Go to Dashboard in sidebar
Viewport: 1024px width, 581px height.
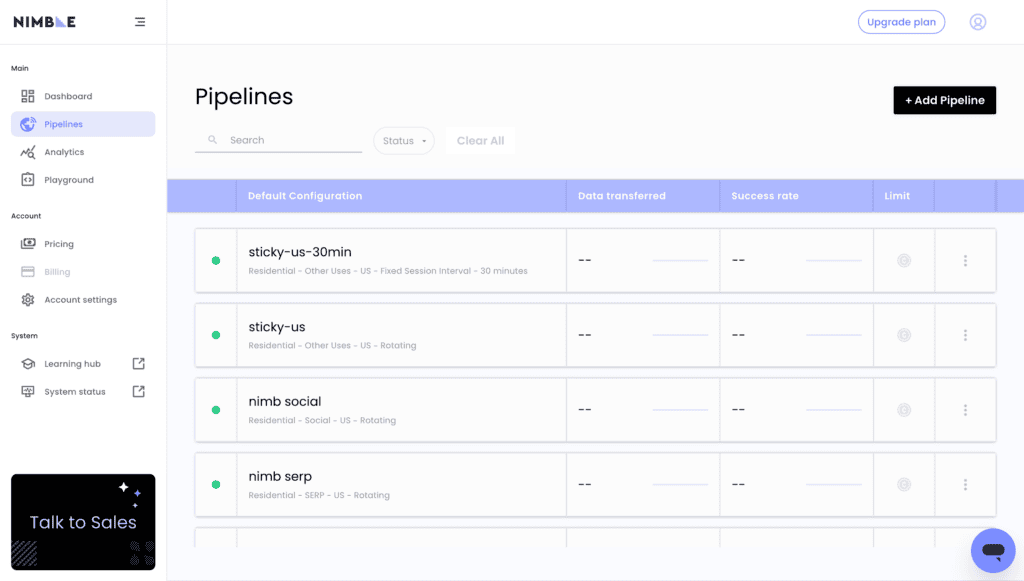point(83,96)
